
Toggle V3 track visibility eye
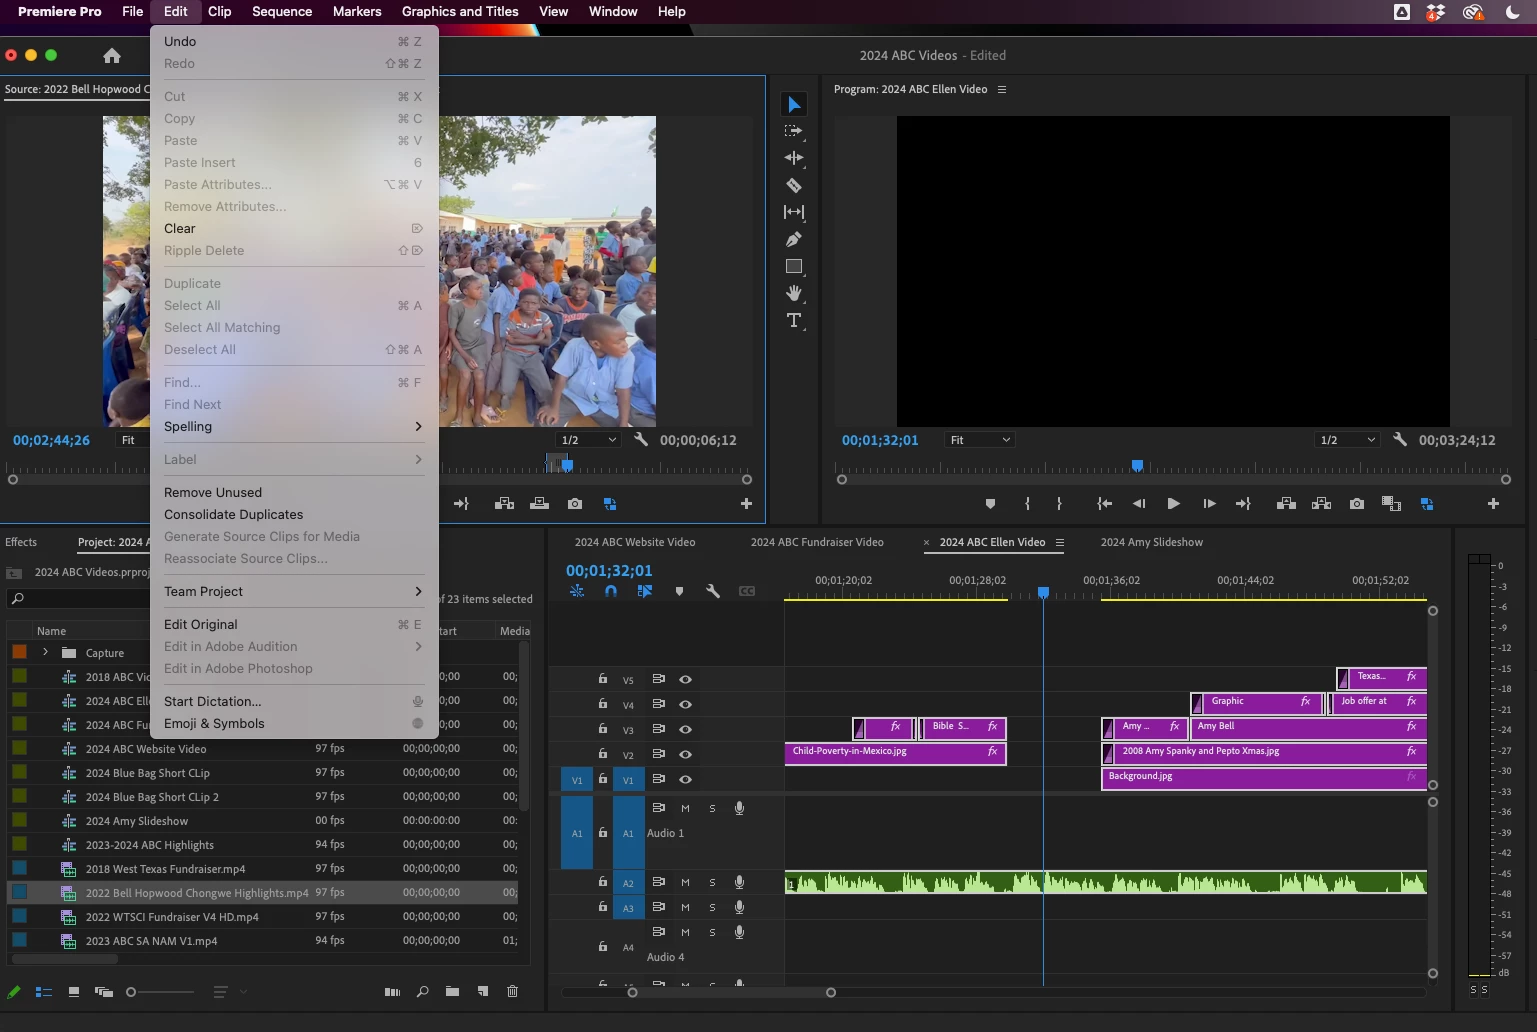pyautogui.click(x=685, y=729)
